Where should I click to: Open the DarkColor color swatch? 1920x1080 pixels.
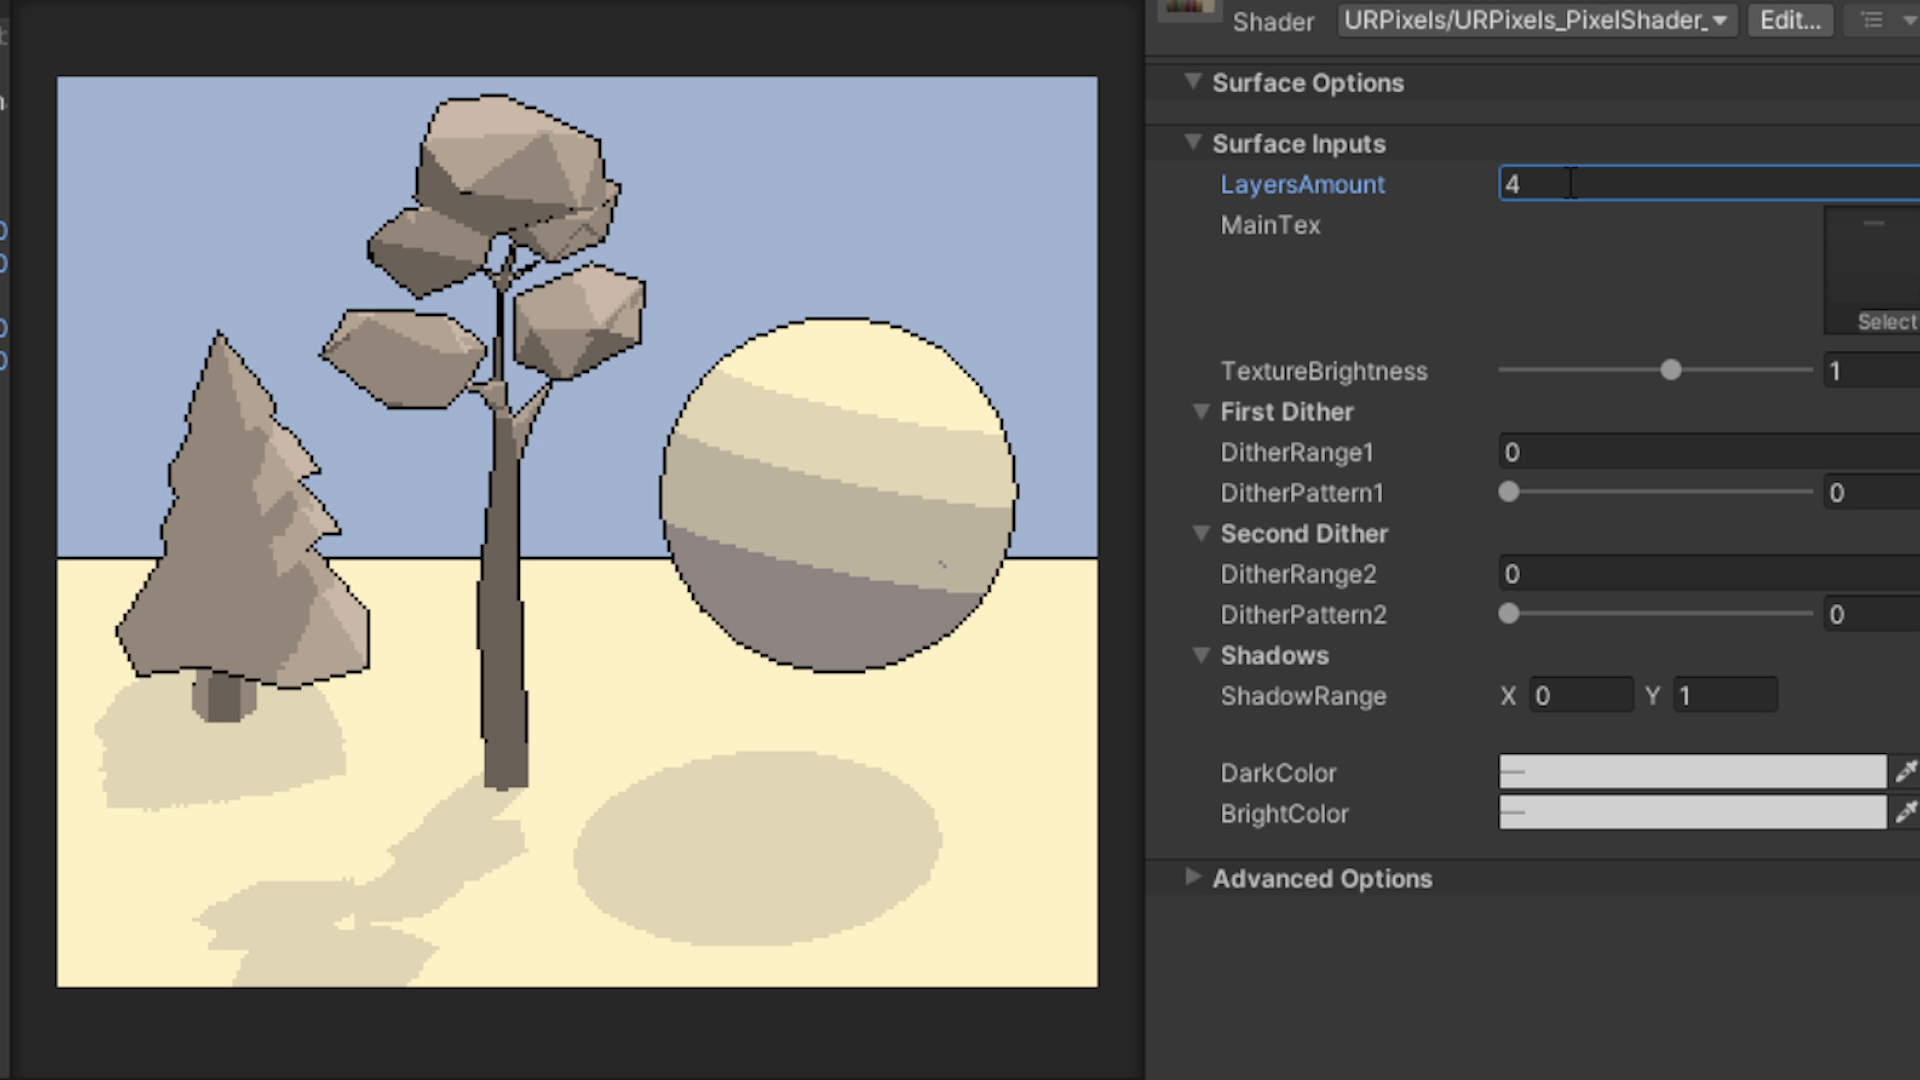click(x=1692, y=772)
